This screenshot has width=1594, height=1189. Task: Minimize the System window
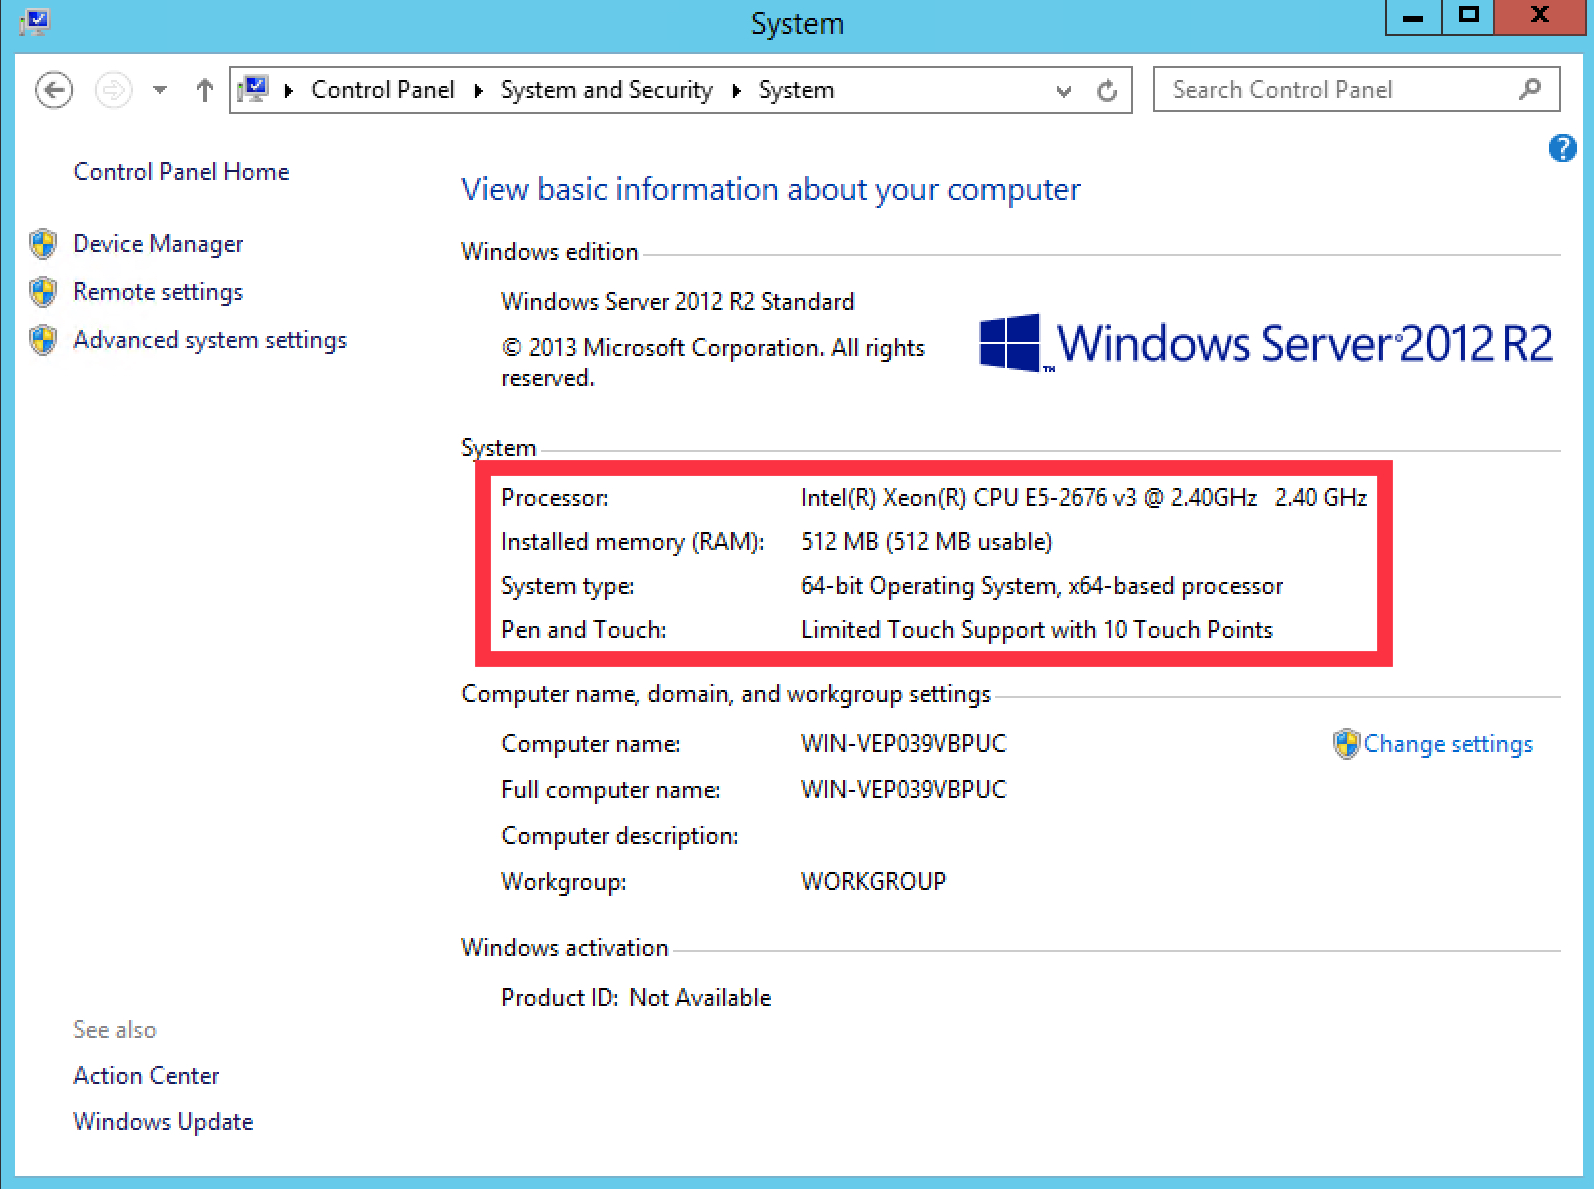click(1413, 17)
